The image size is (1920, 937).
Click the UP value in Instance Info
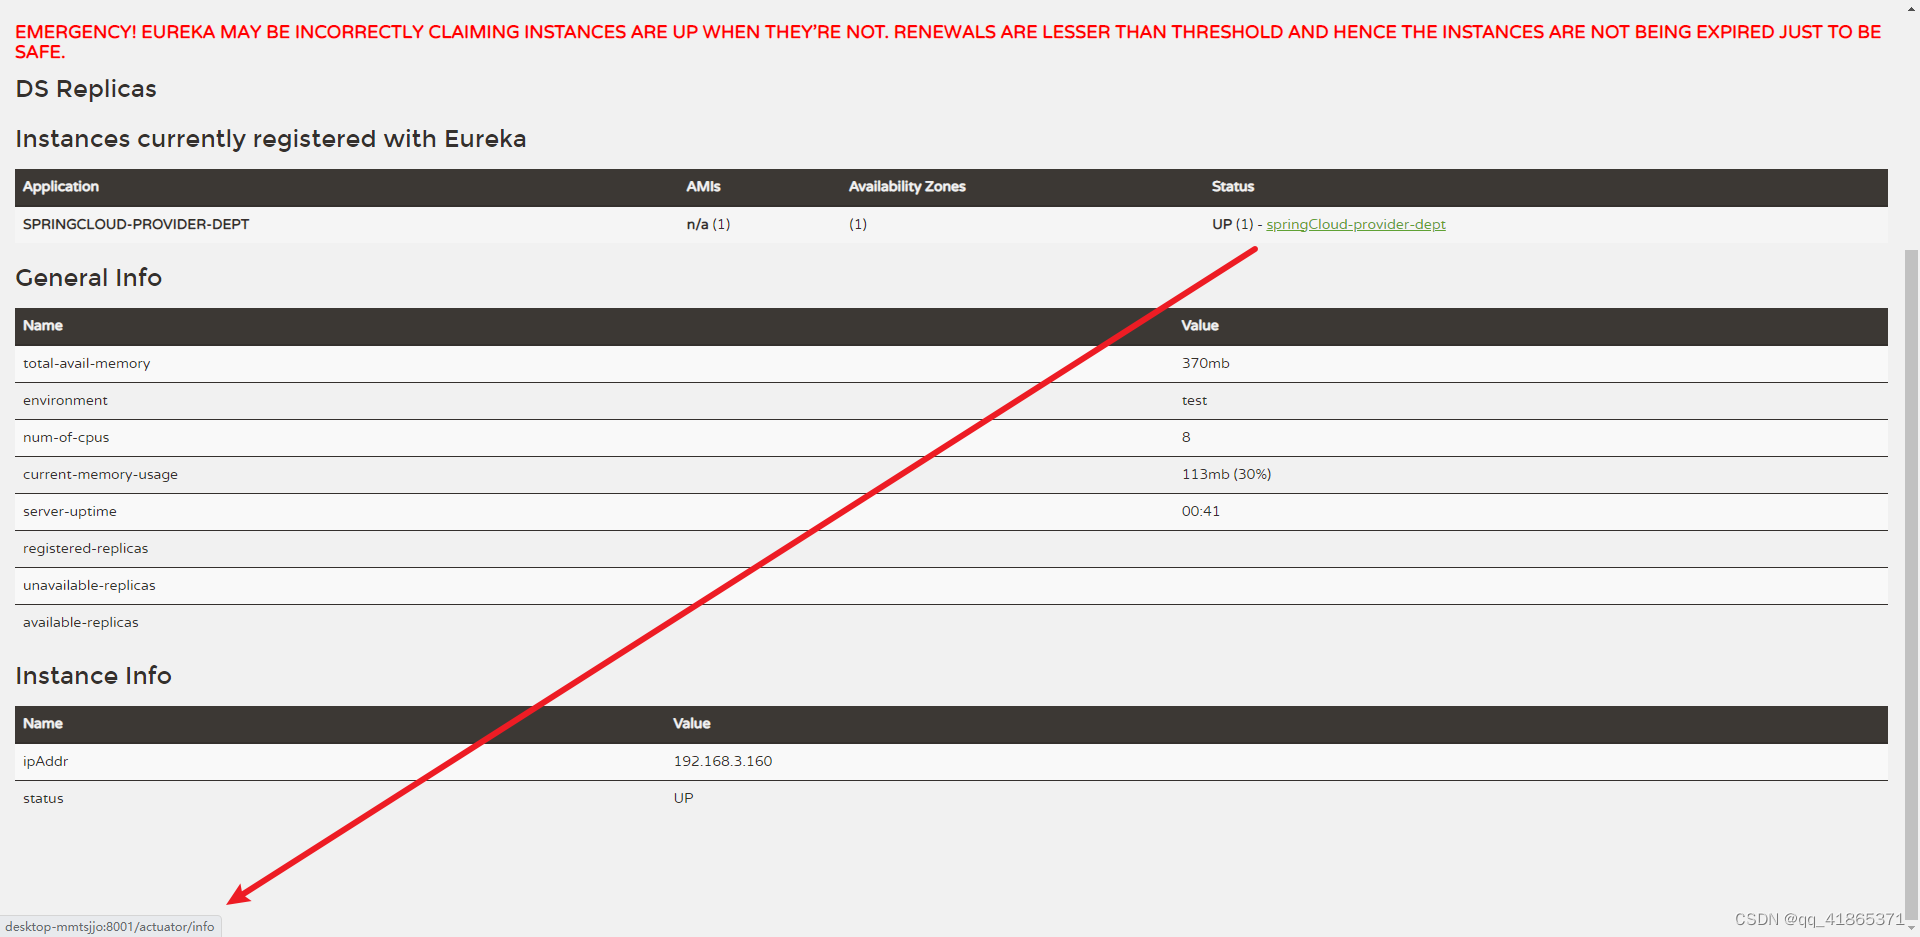[x=683, y=798]
